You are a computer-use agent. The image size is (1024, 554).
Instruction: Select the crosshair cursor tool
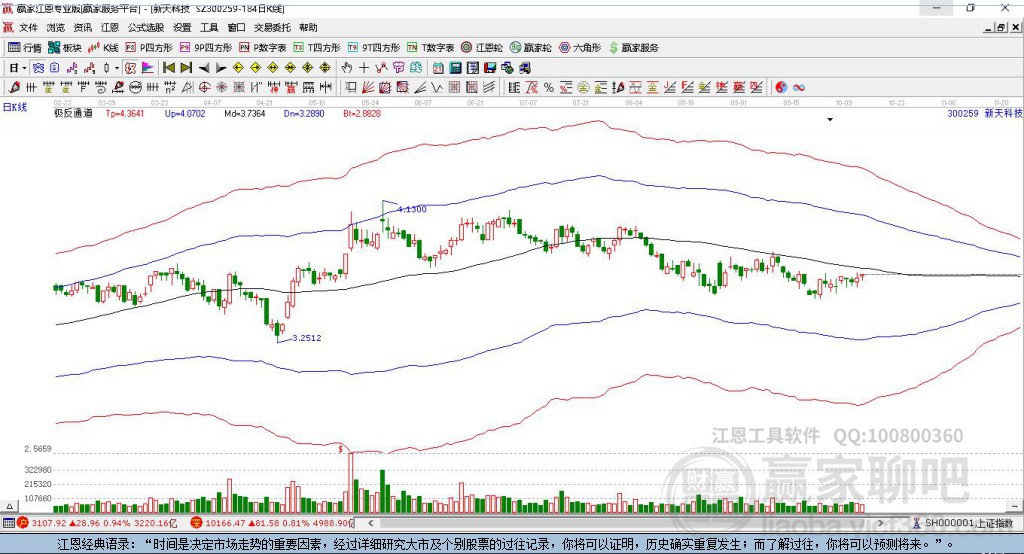pos(364,68)
